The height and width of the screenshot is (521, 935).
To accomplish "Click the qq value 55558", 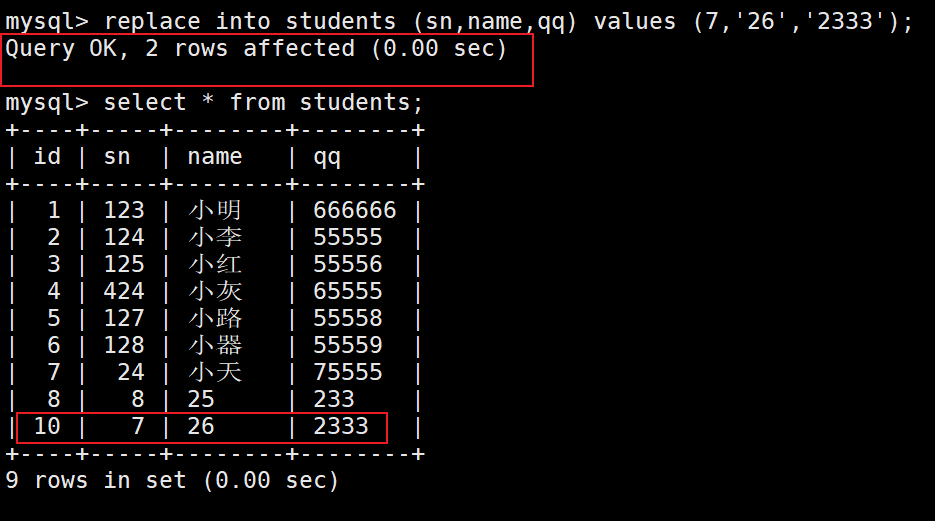I will [348, 318].
